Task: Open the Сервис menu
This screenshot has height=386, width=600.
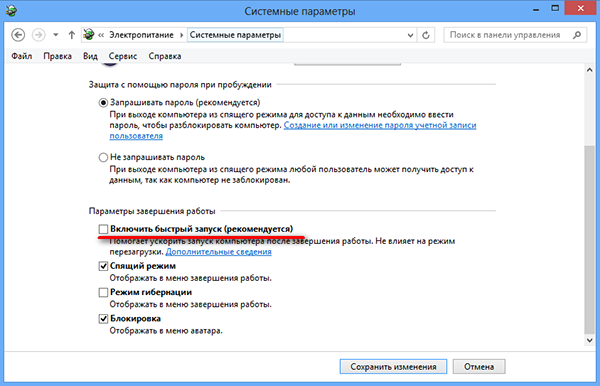Action: (x=123, y=56)
